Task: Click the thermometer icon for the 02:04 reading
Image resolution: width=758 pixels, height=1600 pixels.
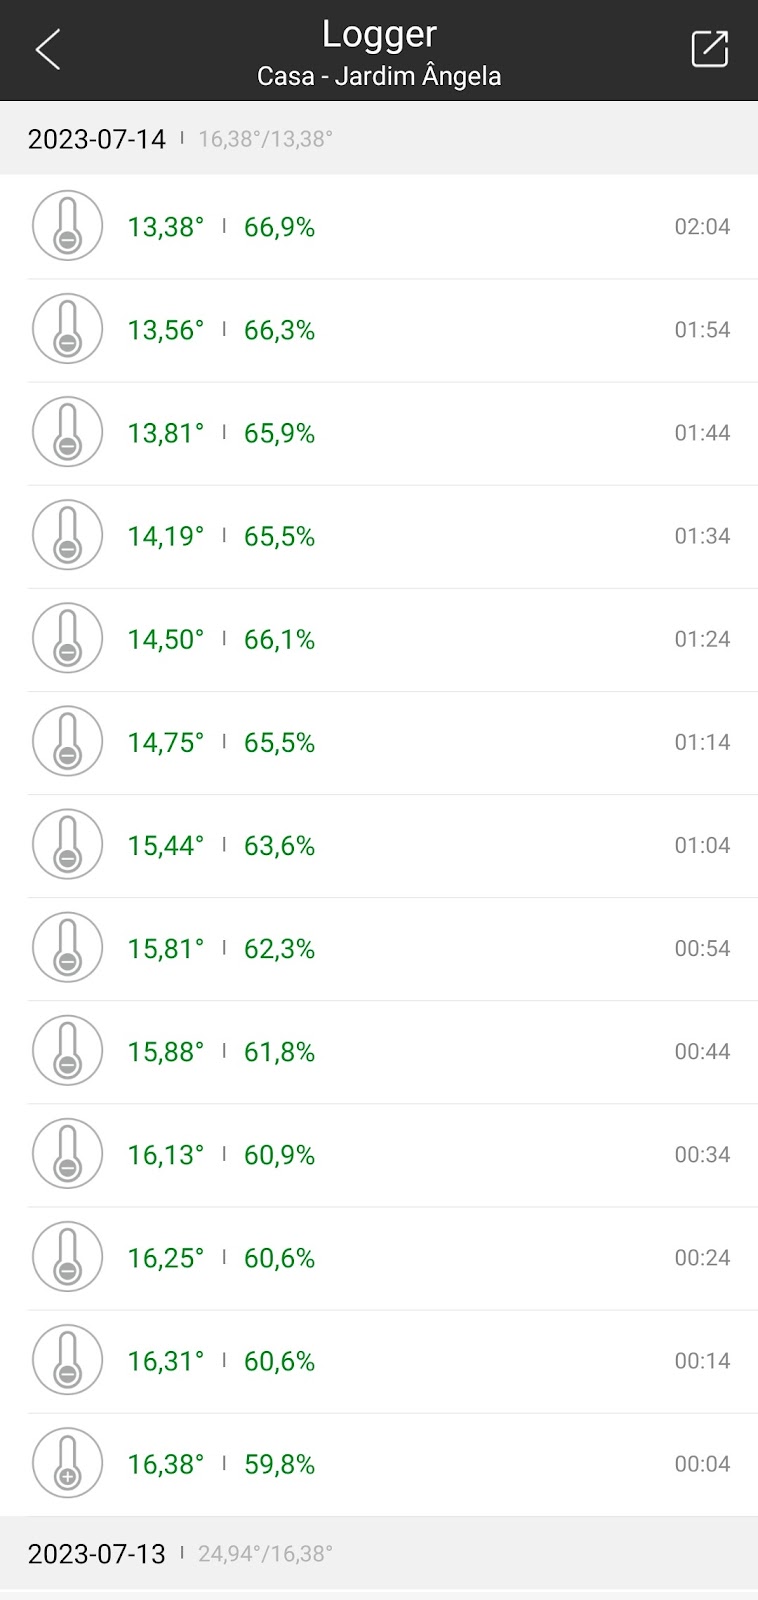Action: coord(68,226)
